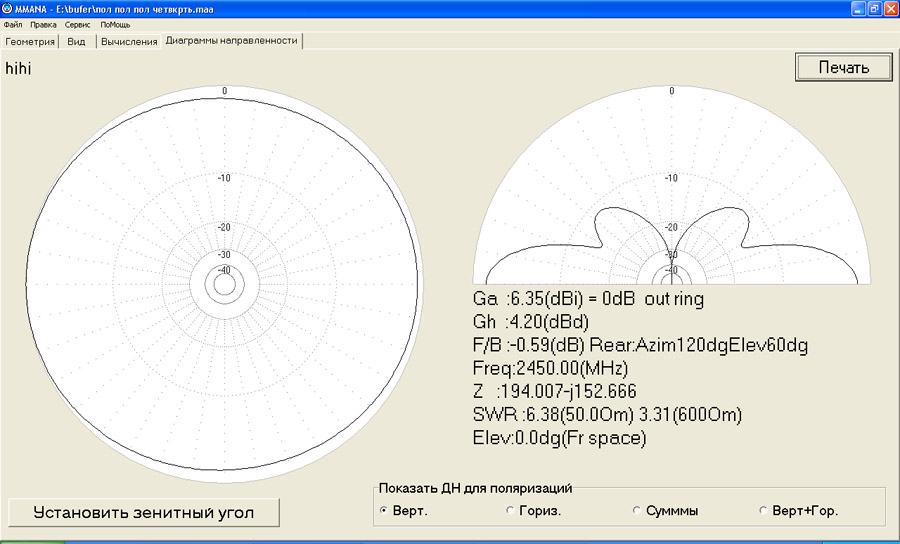Click the Freq:2450.00(MHz) text
900x544 pixels.
point(550,368)
